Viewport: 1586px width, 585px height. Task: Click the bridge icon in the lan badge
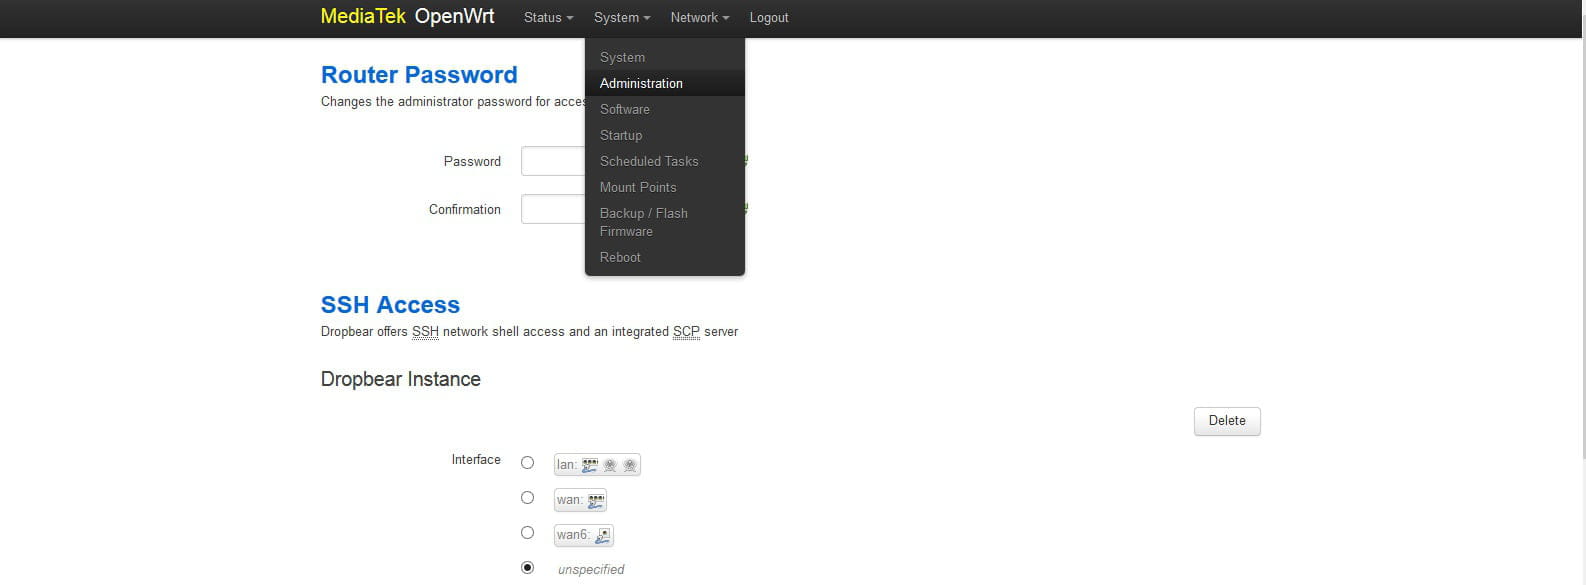[590, 465]
